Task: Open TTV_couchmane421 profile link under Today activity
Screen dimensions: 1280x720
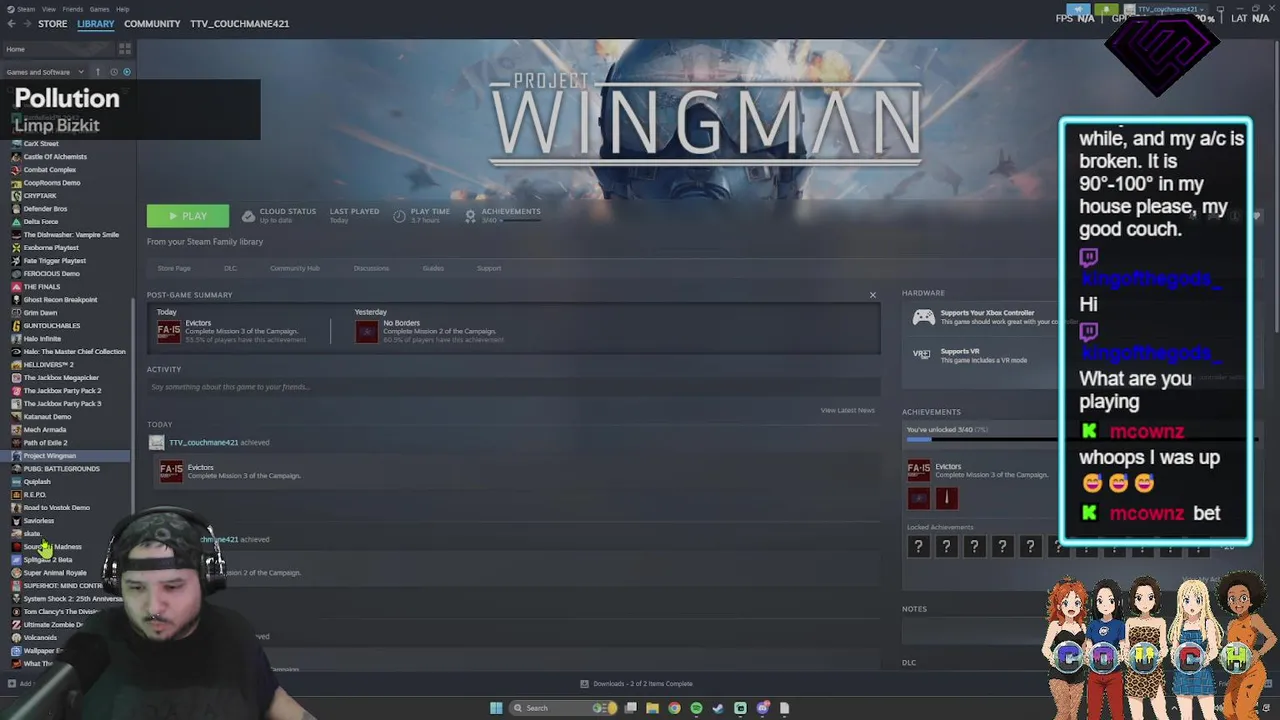Action: point(204,442)
